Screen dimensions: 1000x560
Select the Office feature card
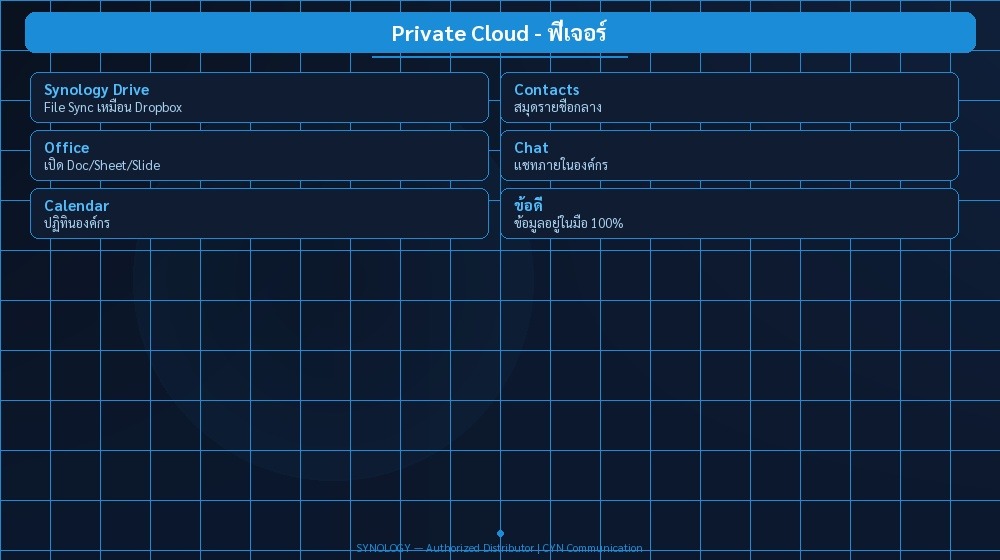(x=260, y=156)
